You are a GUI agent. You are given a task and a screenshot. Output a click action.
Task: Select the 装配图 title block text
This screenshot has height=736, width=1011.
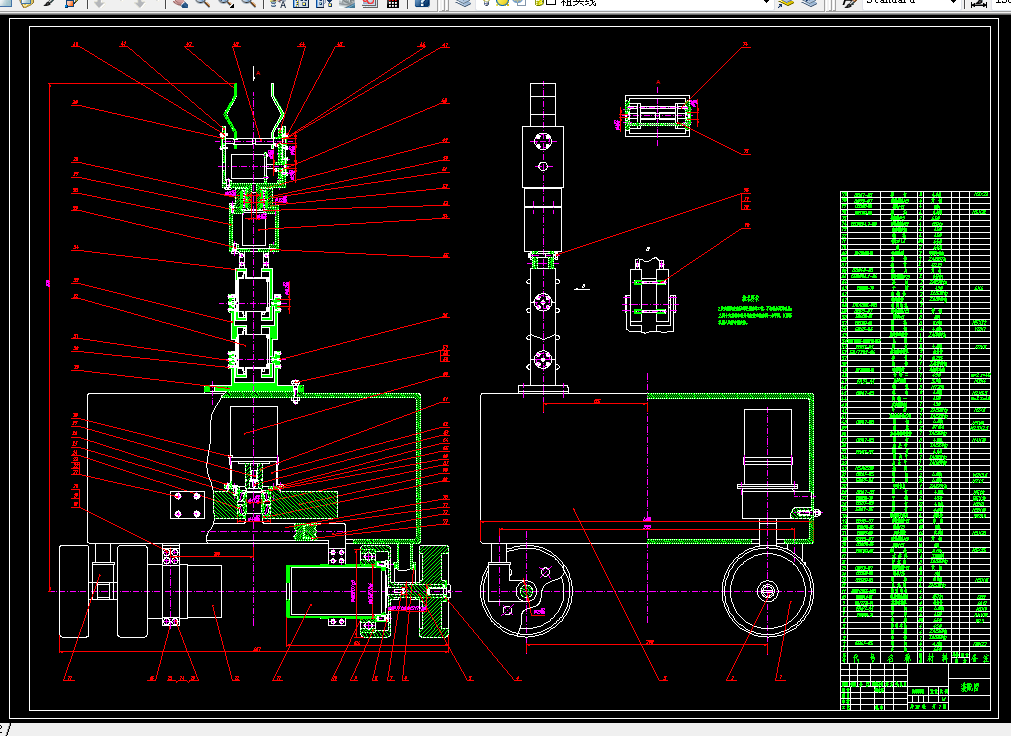pos(969,688)
